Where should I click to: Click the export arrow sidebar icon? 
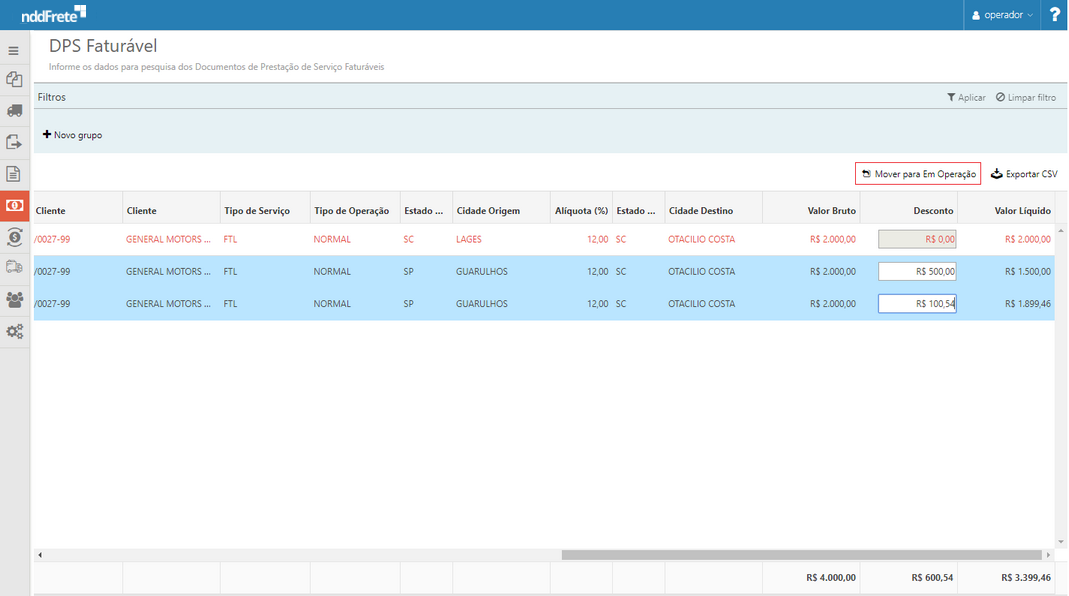click(14, 142)
